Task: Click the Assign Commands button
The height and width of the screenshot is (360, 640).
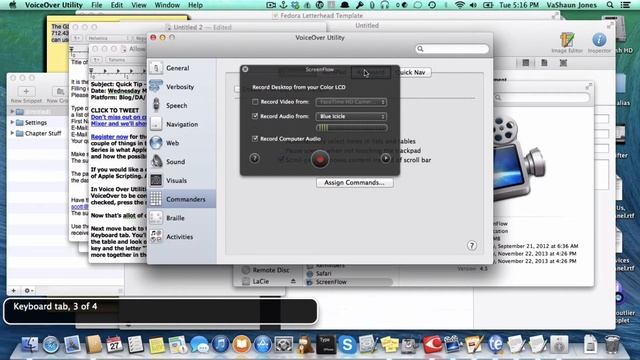Action: pyautogui.click(x=354, y=182)
